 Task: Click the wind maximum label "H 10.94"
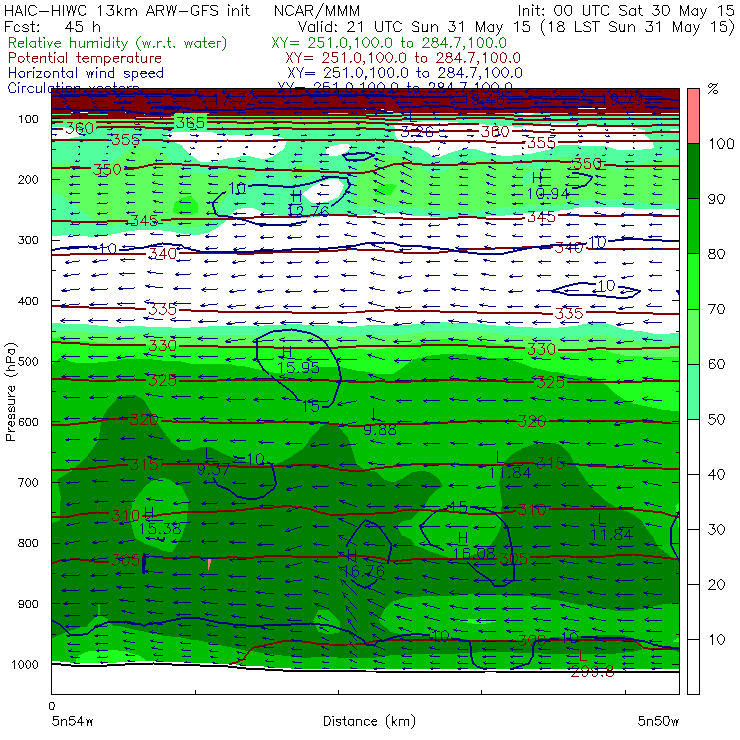547,185
